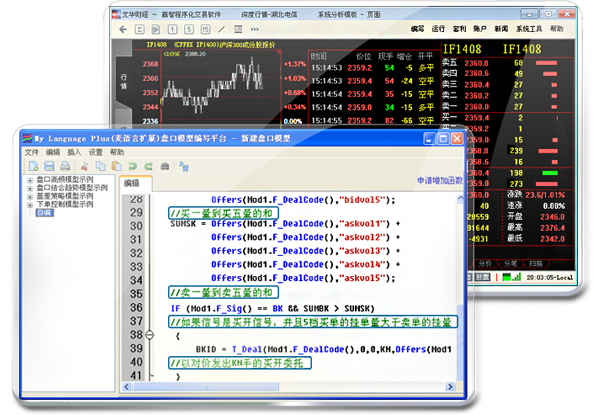
Task: Show more toolbar items via chevrons
Action: (x=255, y=29)
